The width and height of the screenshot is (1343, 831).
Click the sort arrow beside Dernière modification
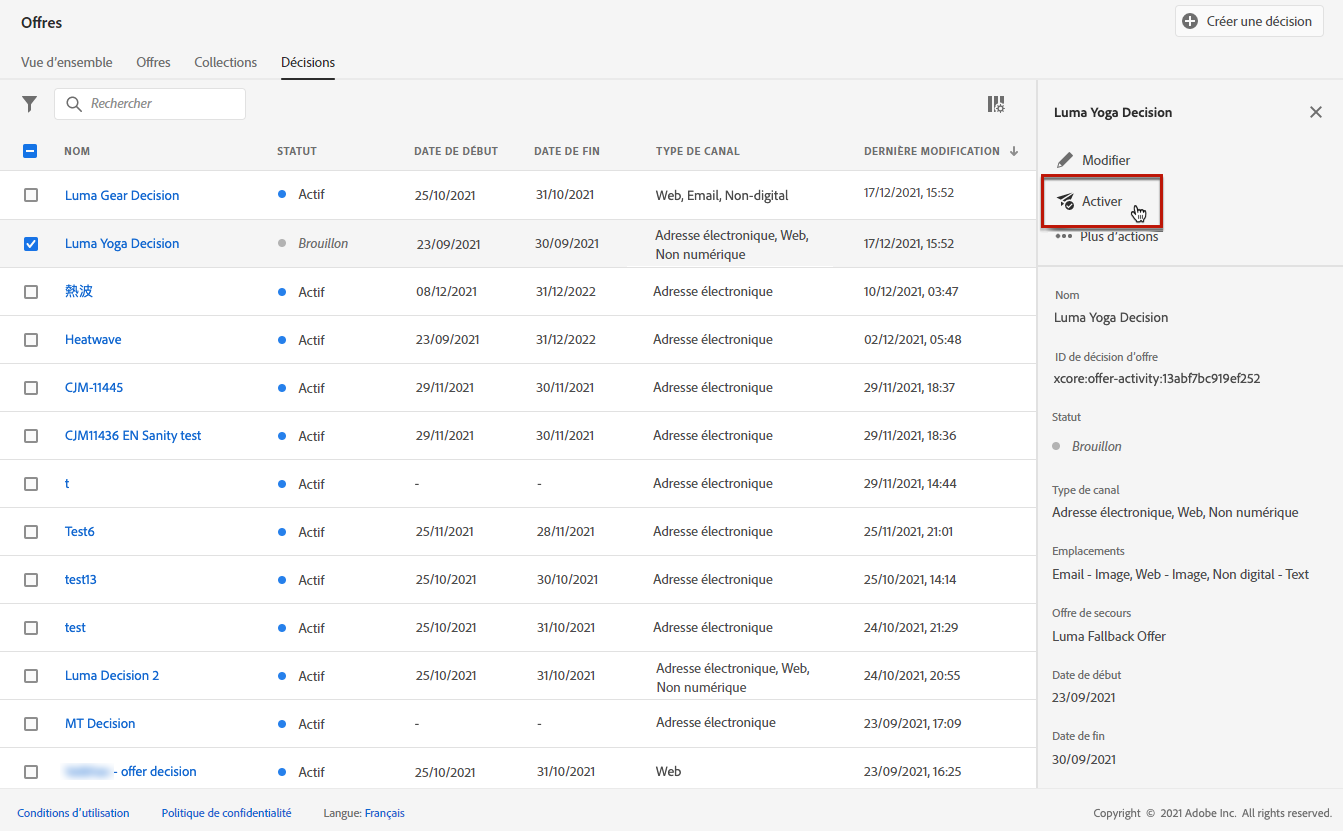click(1014, 151)
